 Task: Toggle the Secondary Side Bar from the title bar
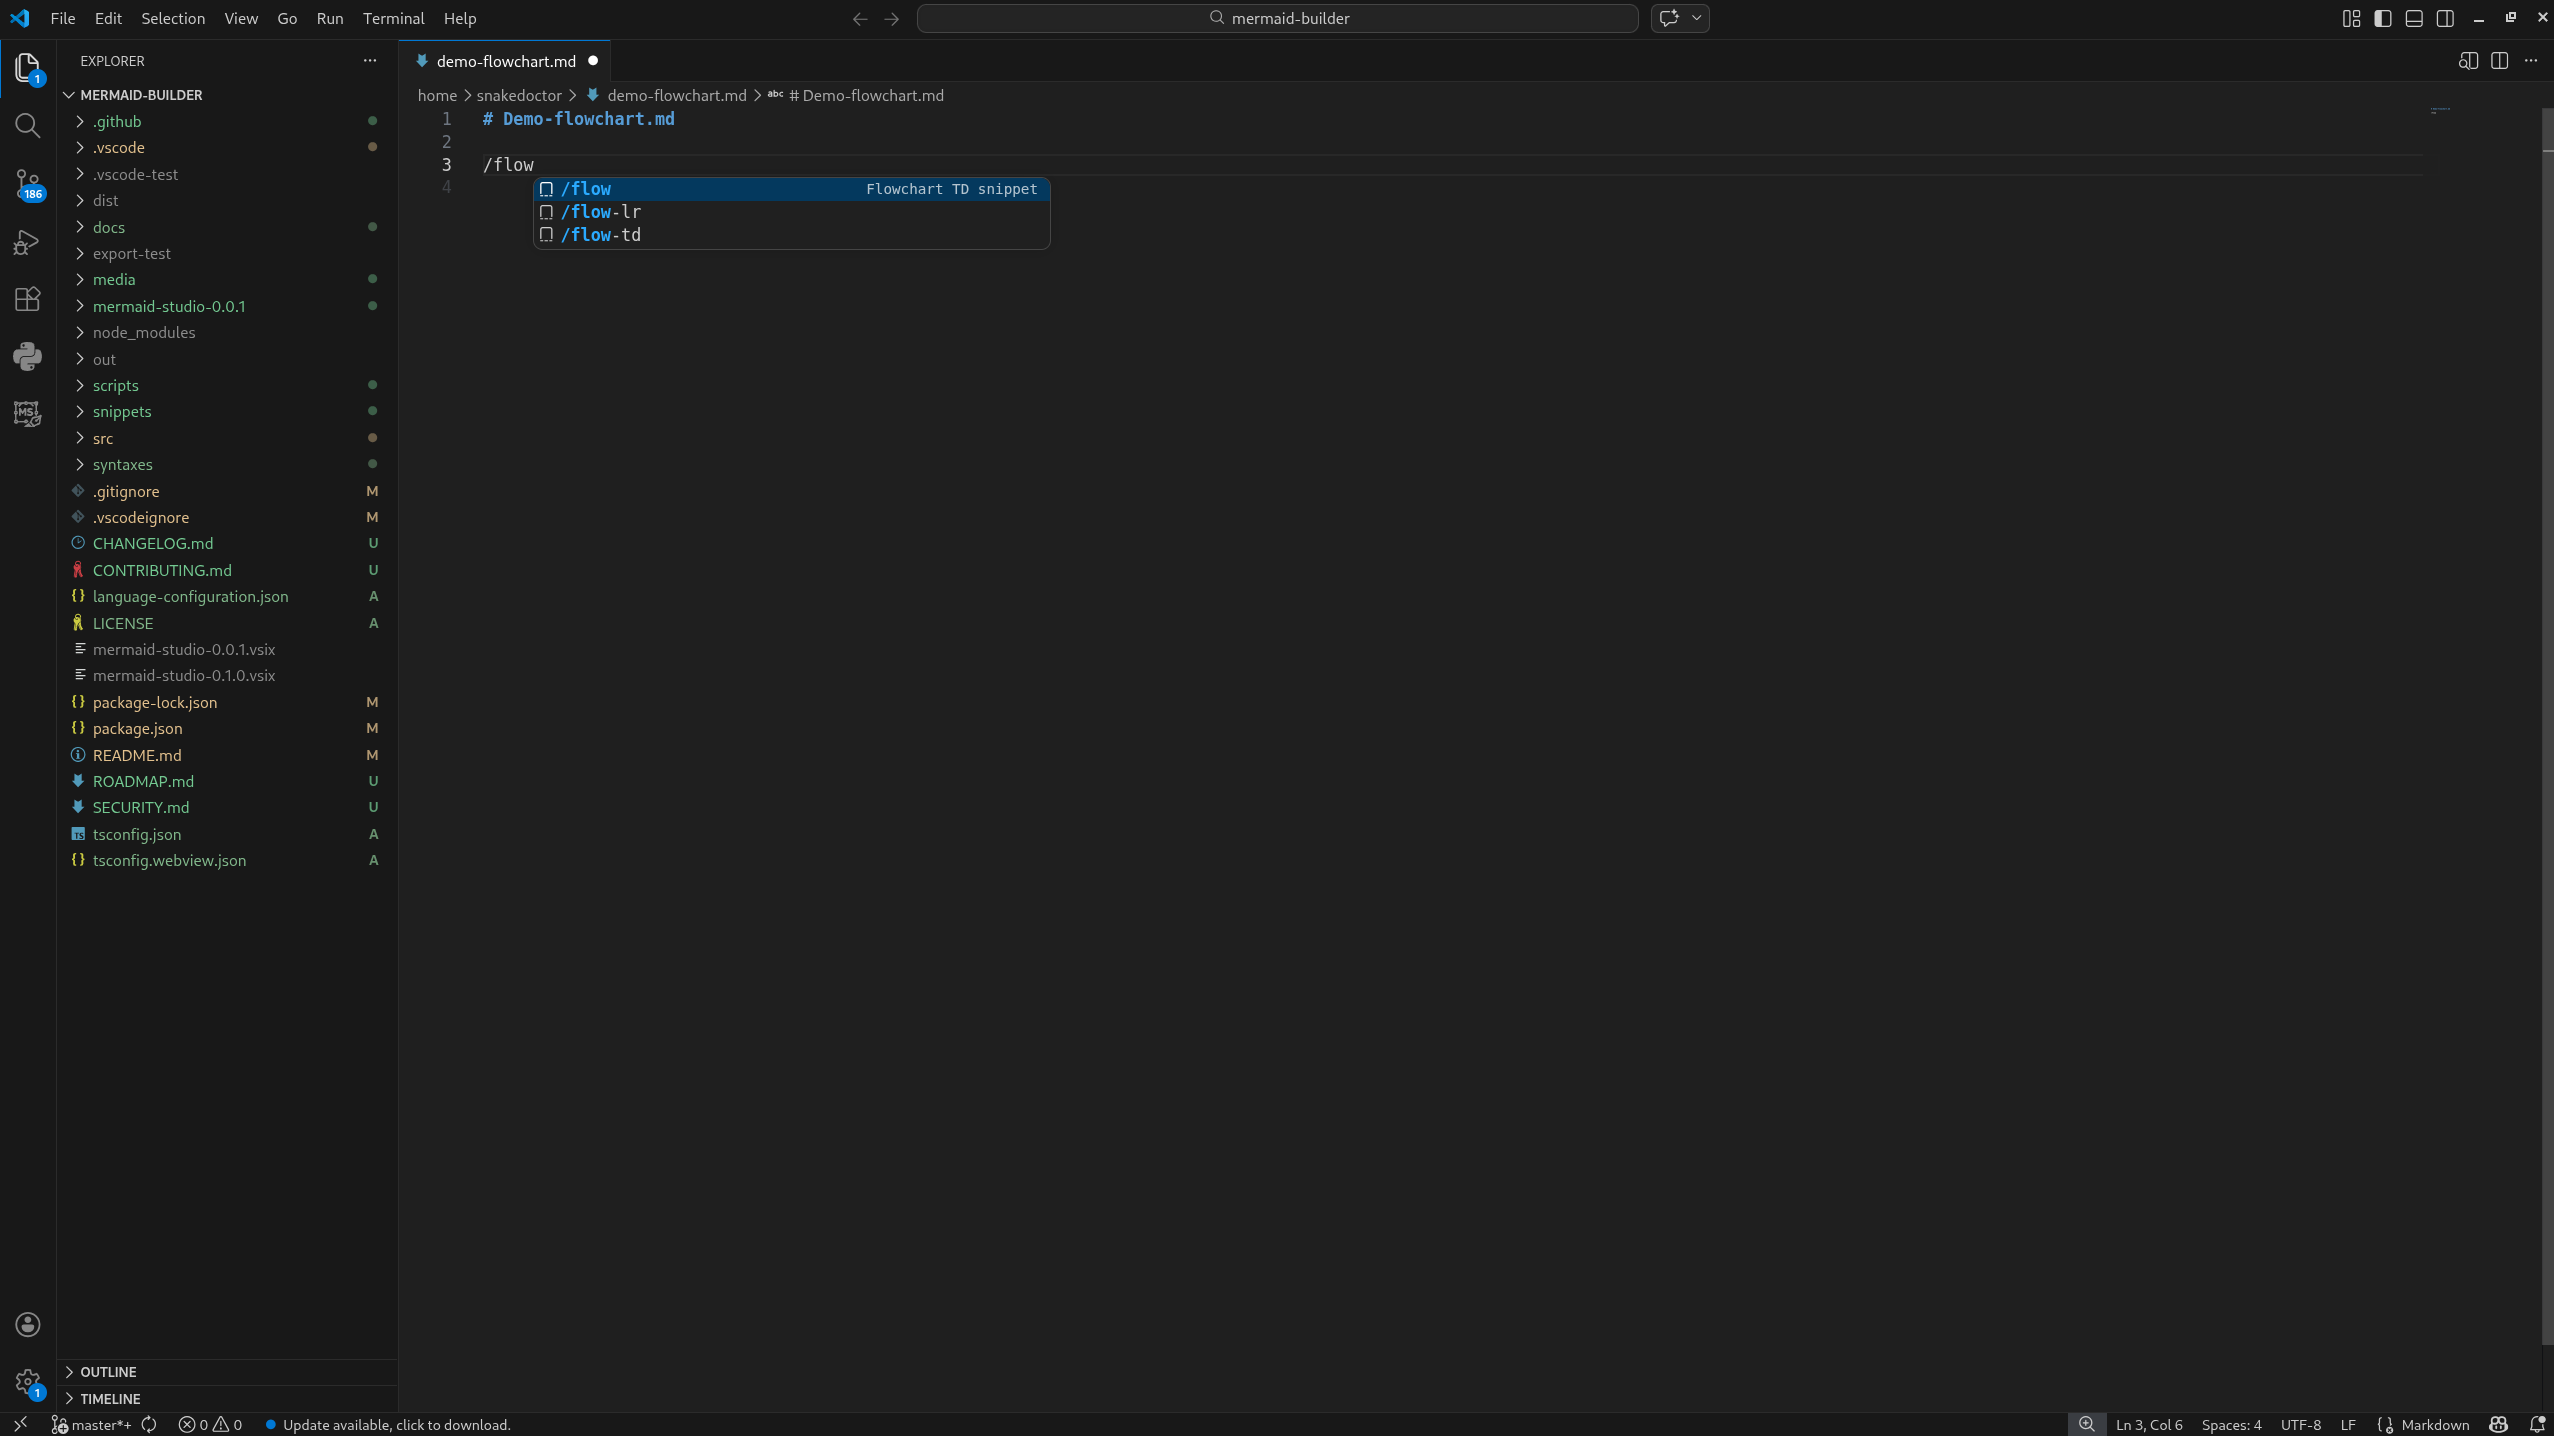tap(2446, 18)
